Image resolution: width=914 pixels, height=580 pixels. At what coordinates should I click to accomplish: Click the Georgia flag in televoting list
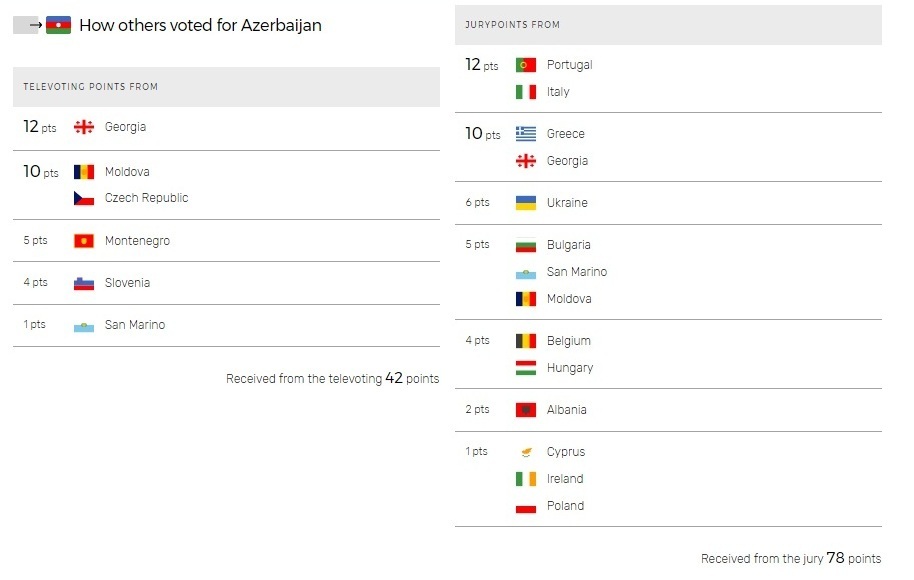point(84,127)
